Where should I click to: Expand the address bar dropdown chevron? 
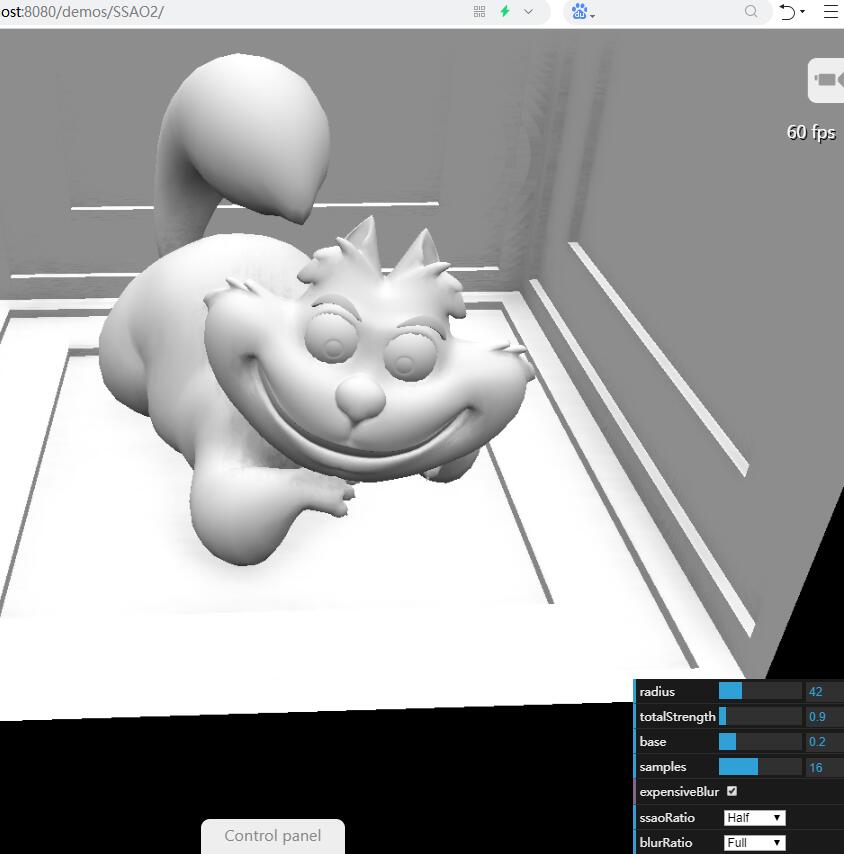(x=528, y=11)
